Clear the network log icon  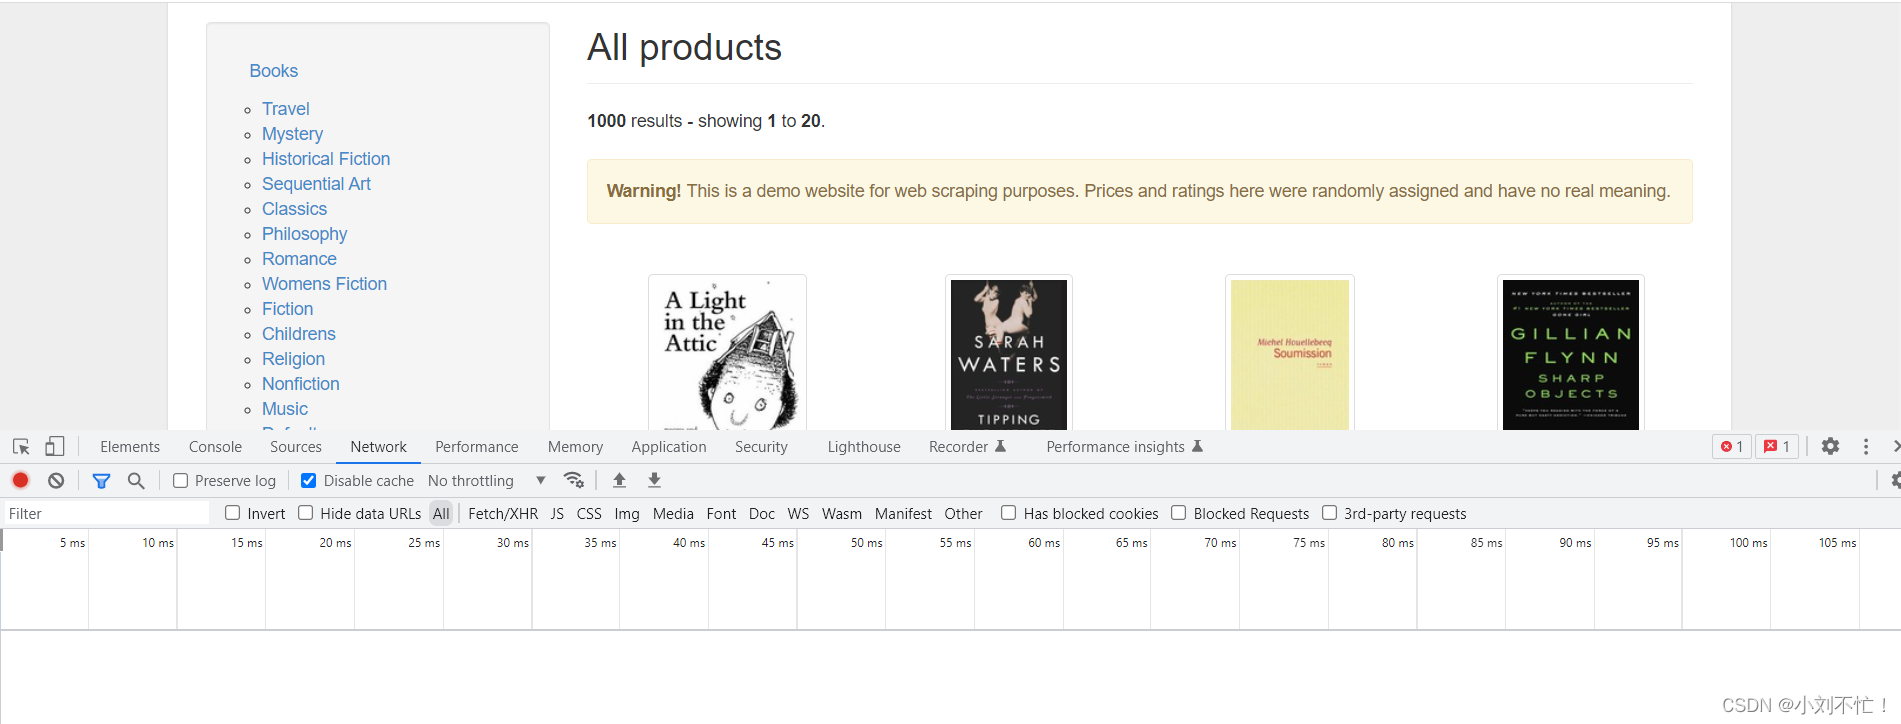pyautogui.click(x=56, y=480)
